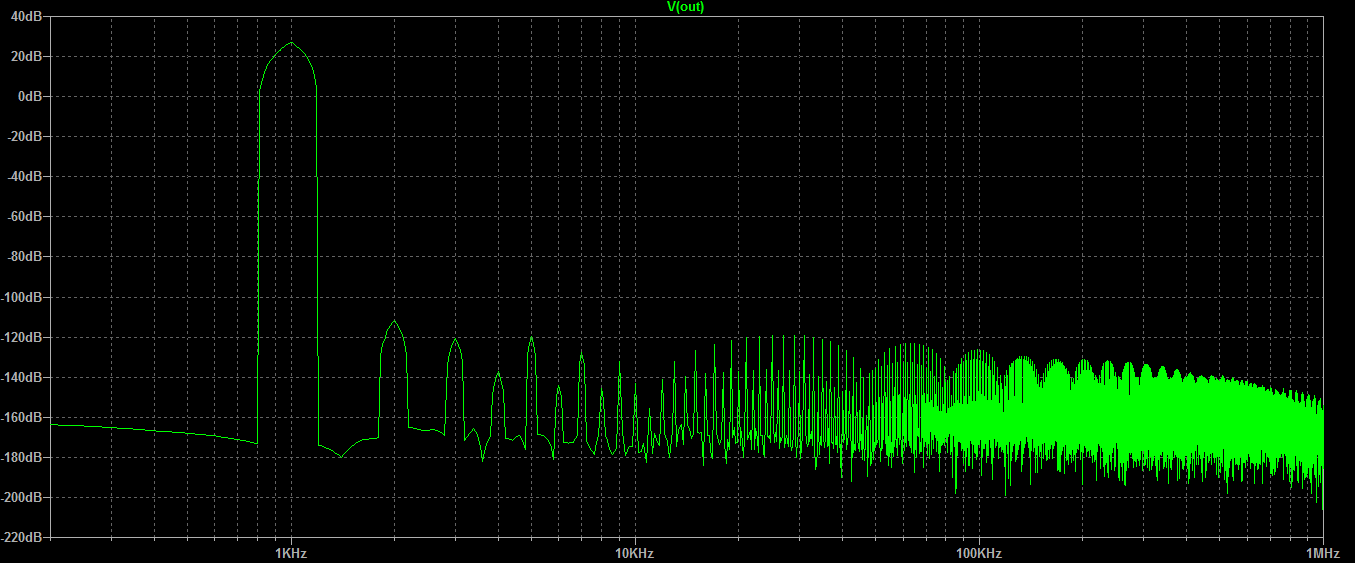Click the -180dB axis label
This screenshot has width=1355, height=563.
(x=22, y=457)
